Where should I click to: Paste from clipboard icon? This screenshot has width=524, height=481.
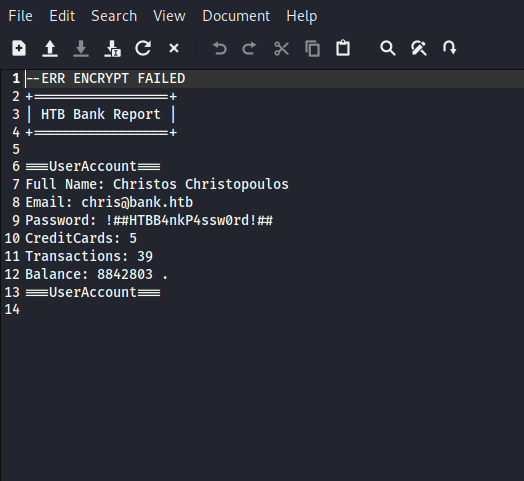[343, 48]
